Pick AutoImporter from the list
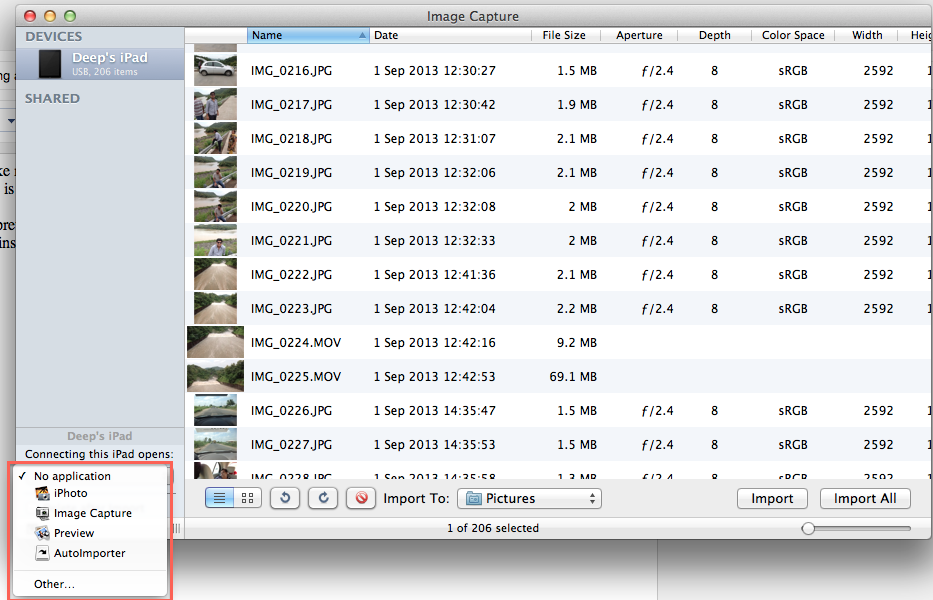Image resolution: width=933 pixels, height=600 pixels. [x=89, y=554]
